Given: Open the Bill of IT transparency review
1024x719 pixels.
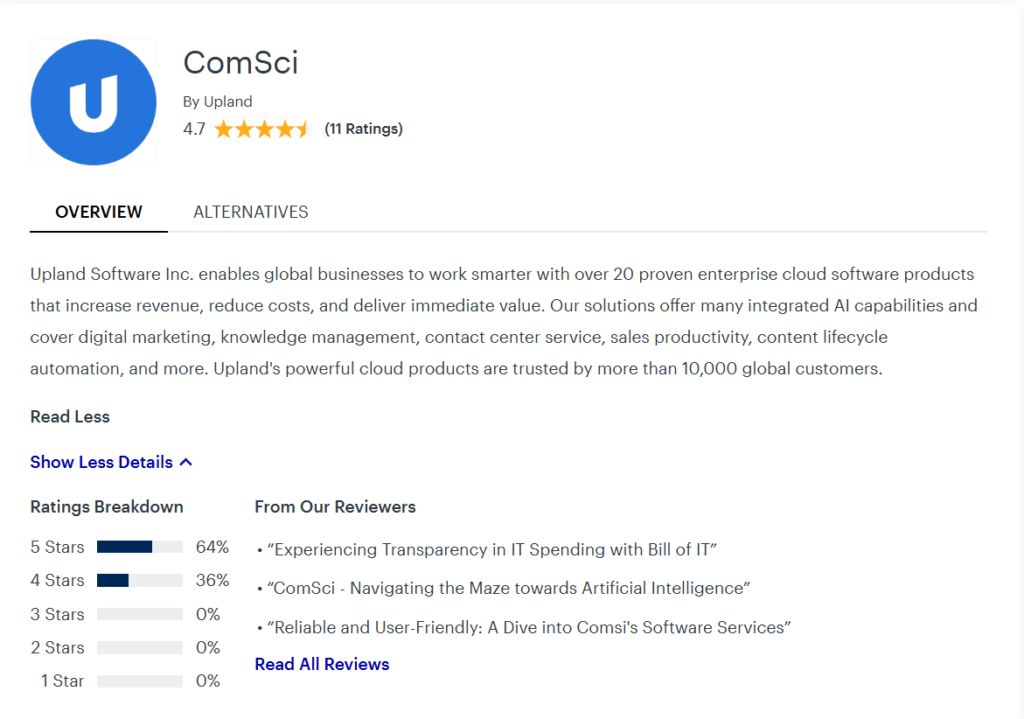Looking at the screenshot, I should (x=494, y=549).
